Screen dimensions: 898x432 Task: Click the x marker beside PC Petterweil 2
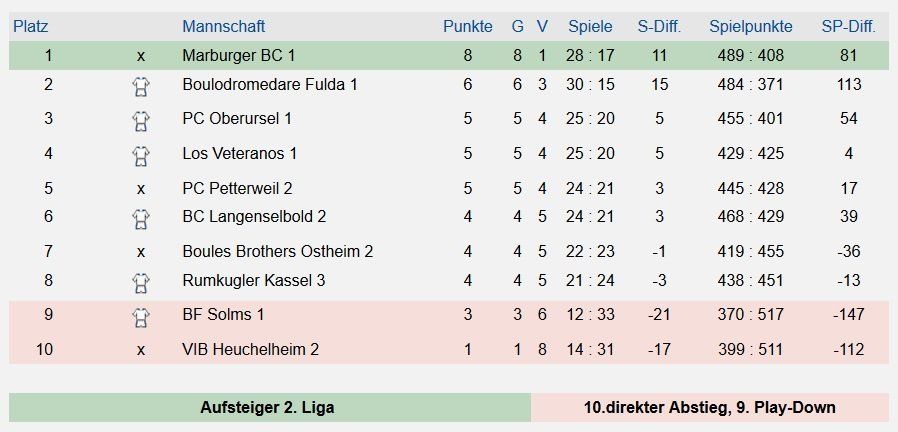[x=141, y=188]
